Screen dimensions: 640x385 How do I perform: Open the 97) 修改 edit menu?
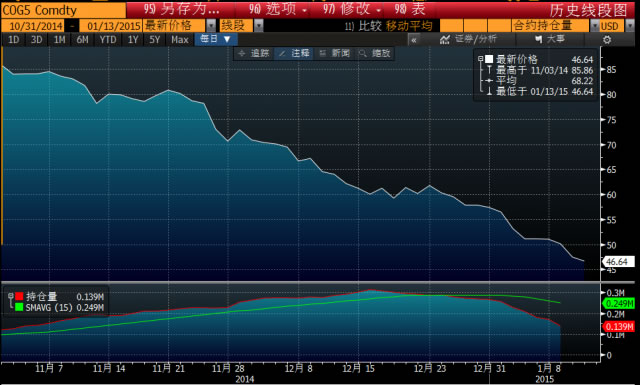[352, 9]
